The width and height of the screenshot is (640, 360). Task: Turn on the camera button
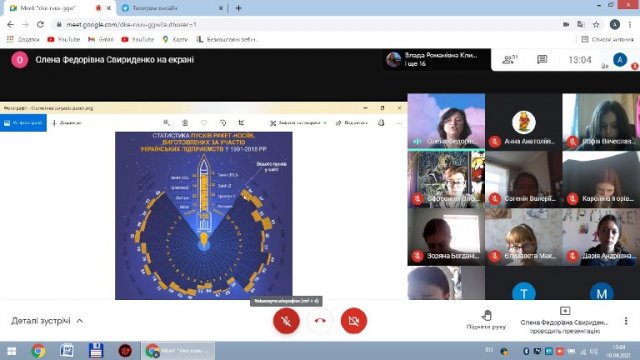pyautogui.click(x=353, y=321)
